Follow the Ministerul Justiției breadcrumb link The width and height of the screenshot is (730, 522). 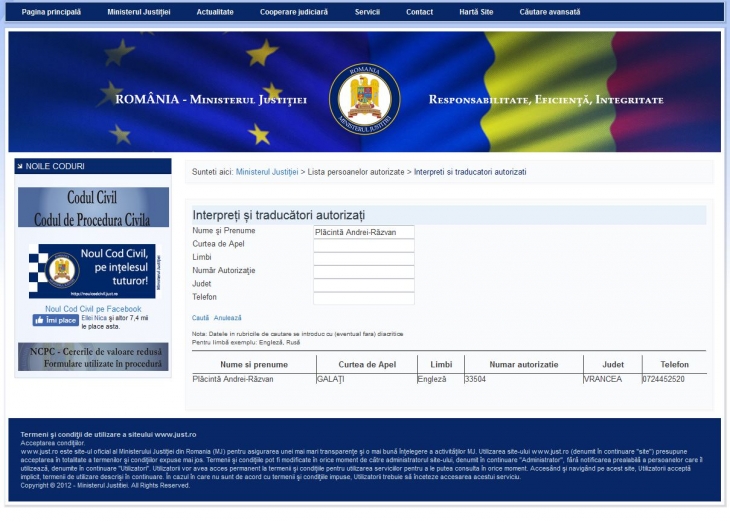267,172
